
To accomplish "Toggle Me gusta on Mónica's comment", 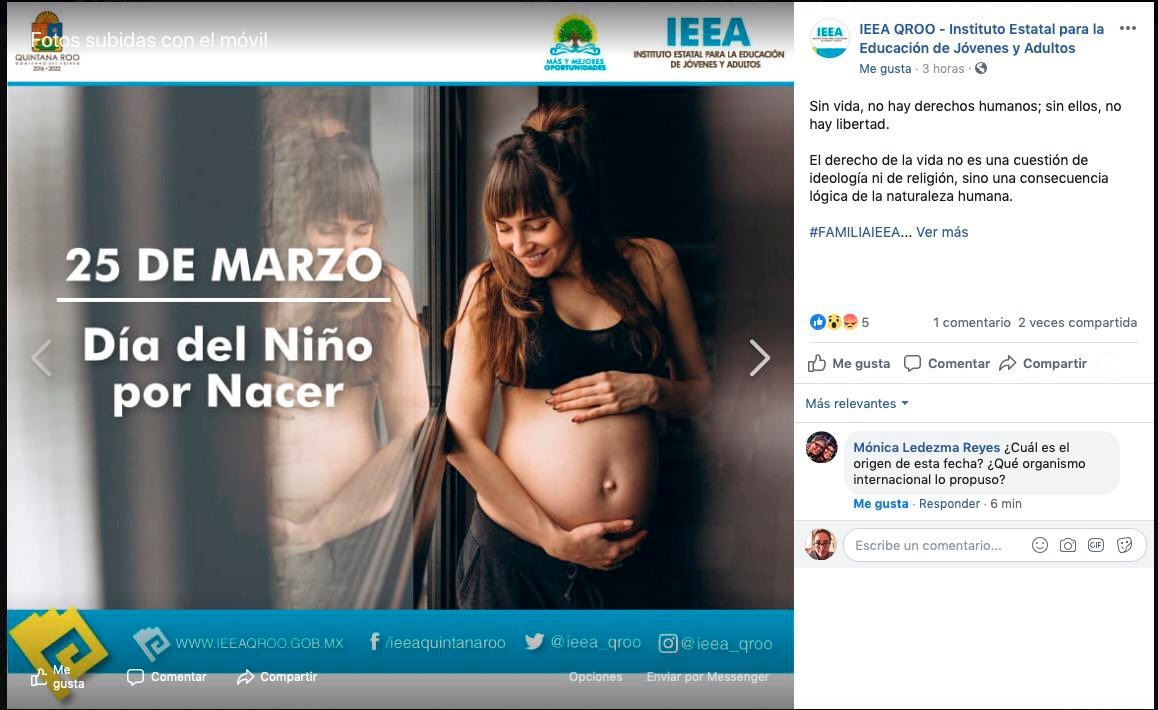I will (880, 504).
